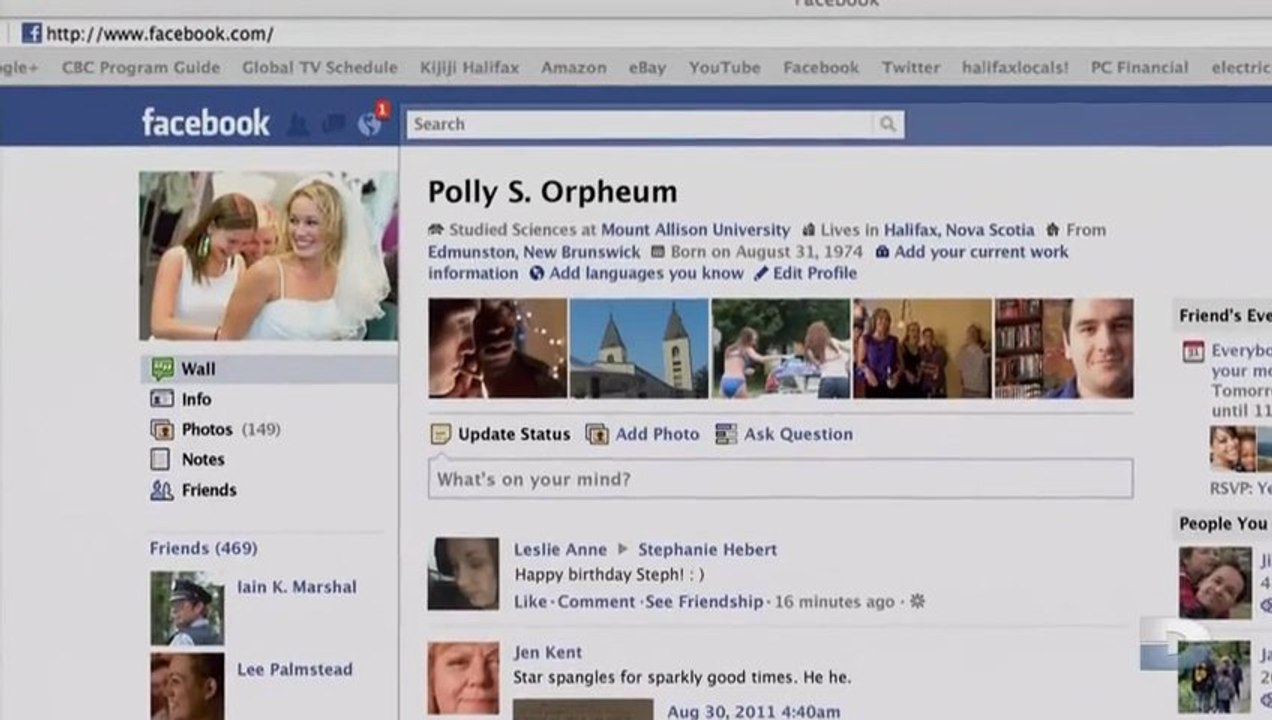This screenshot has height=720, width=1272.
Task: Open the bookshelf man photo thumbnail
Action: 1064,348
